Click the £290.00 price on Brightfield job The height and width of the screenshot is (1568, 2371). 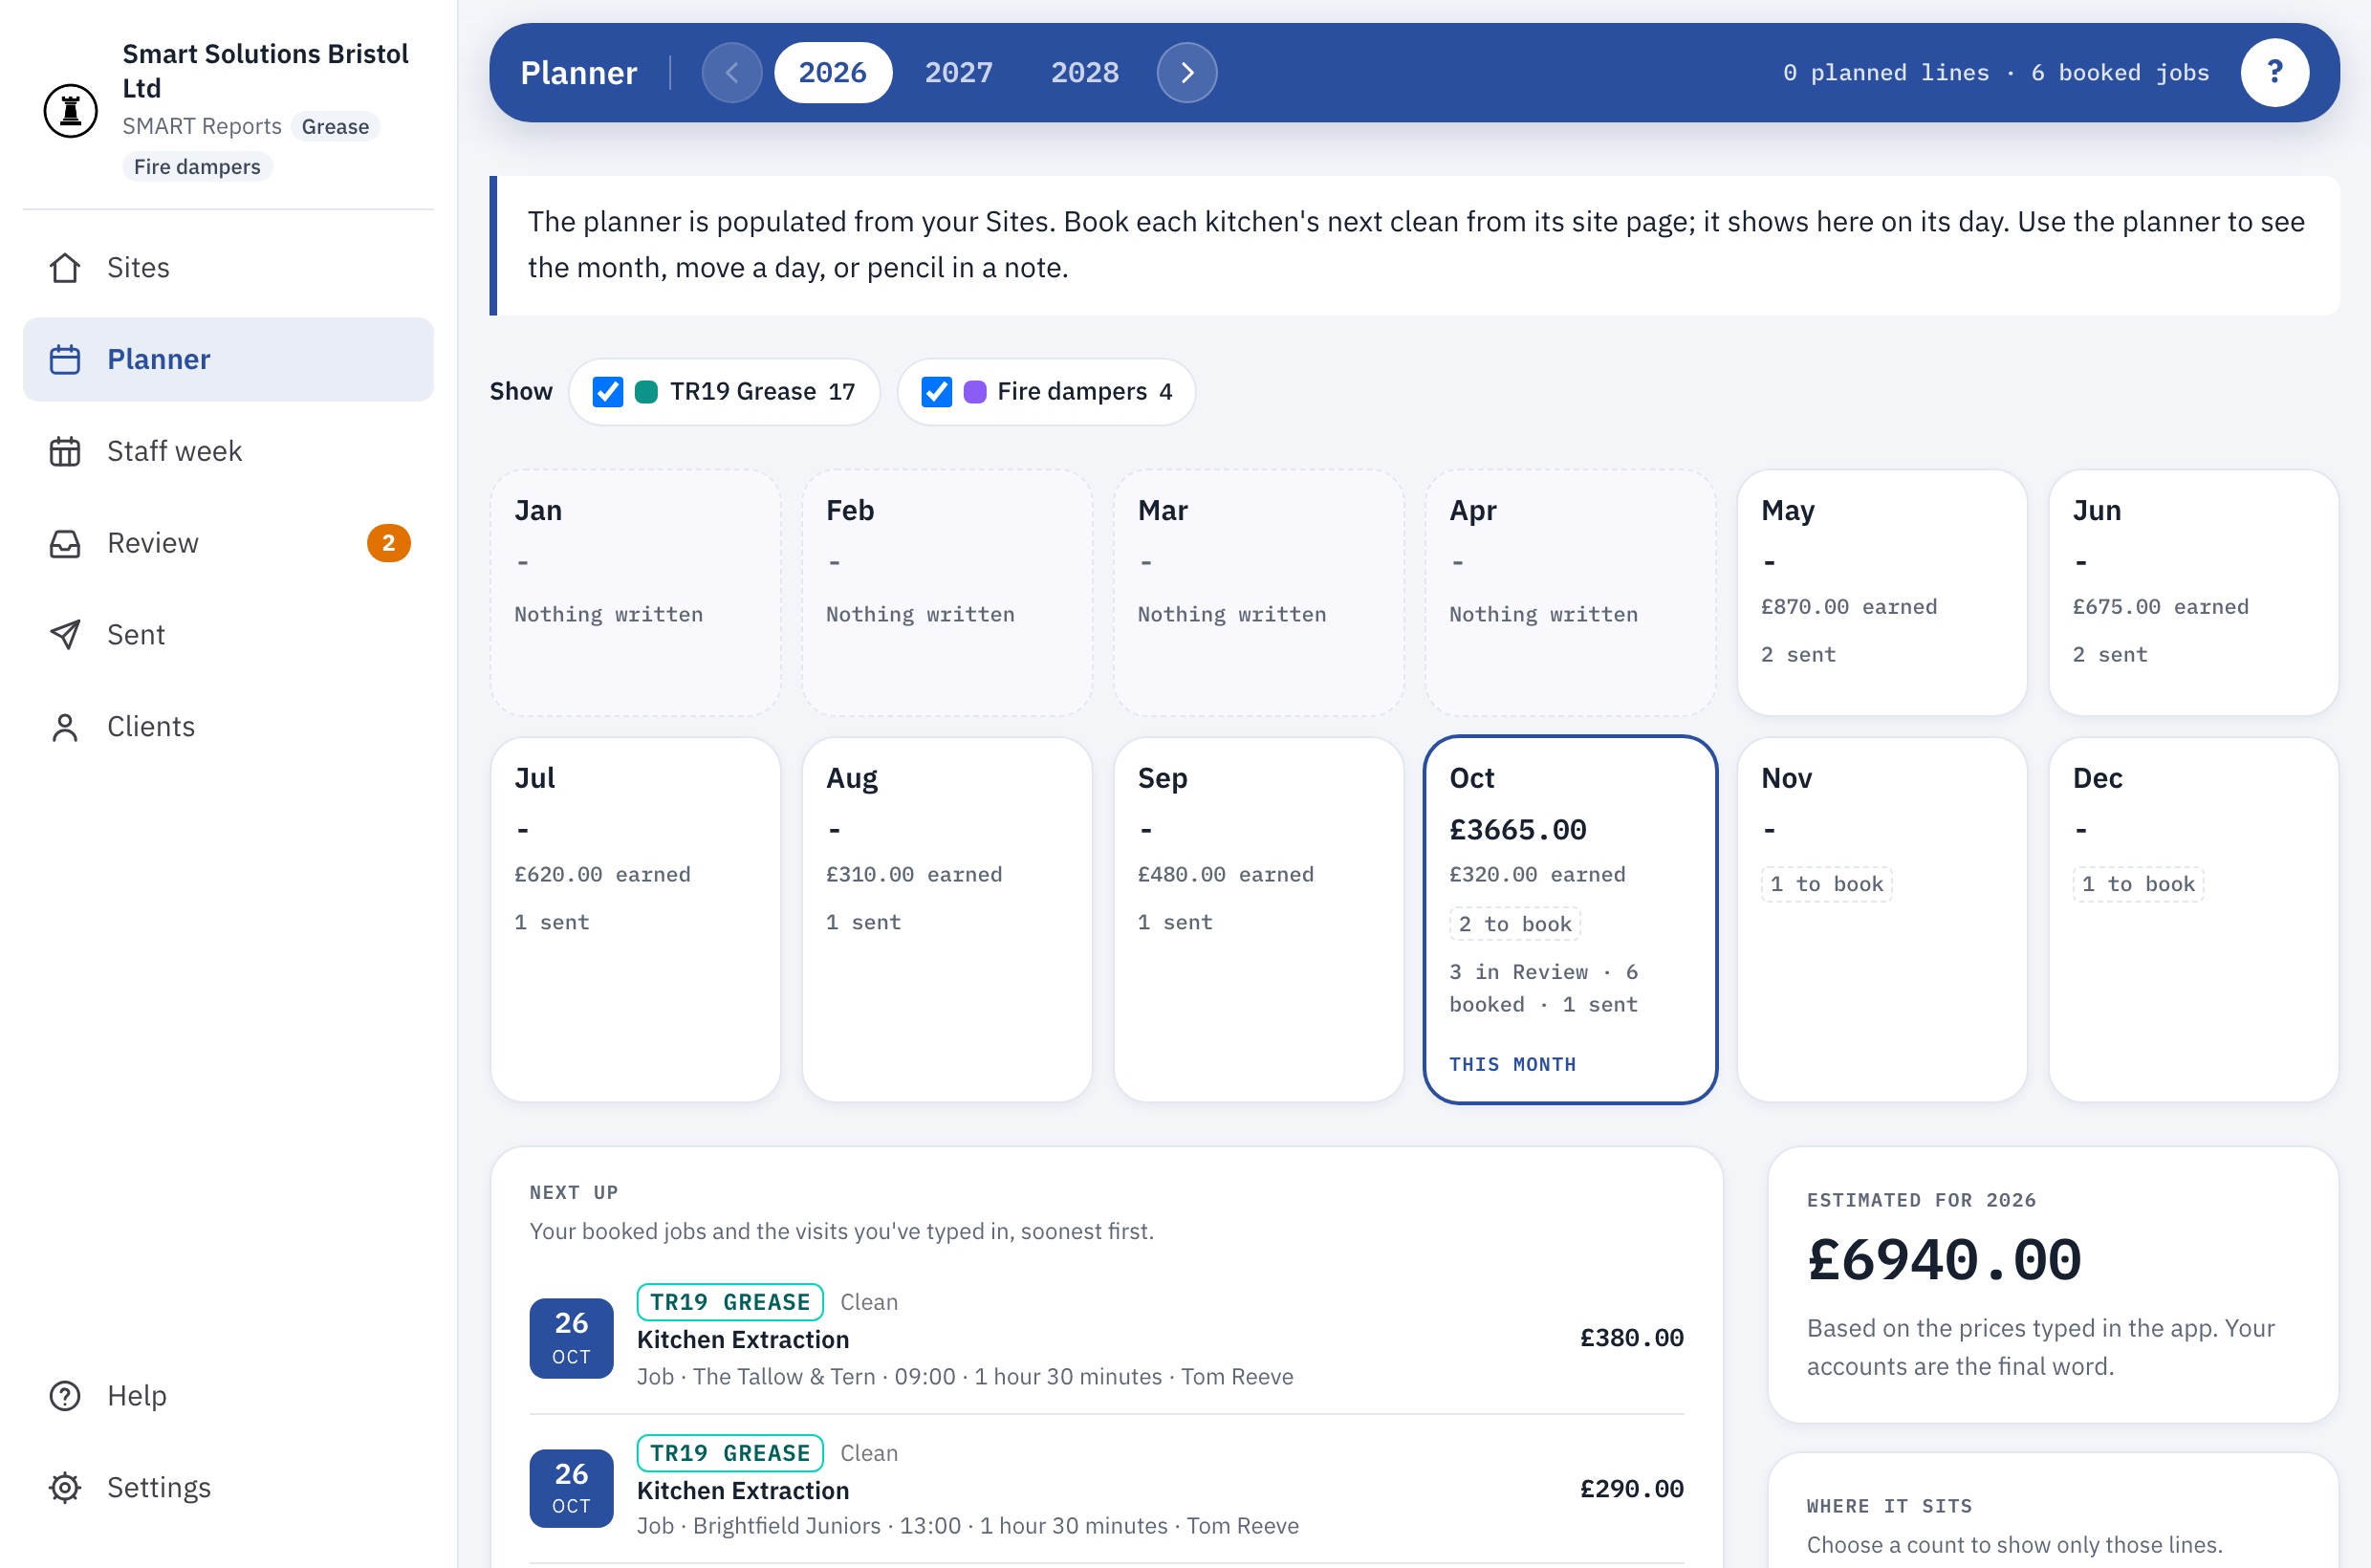point(1631,1489)
